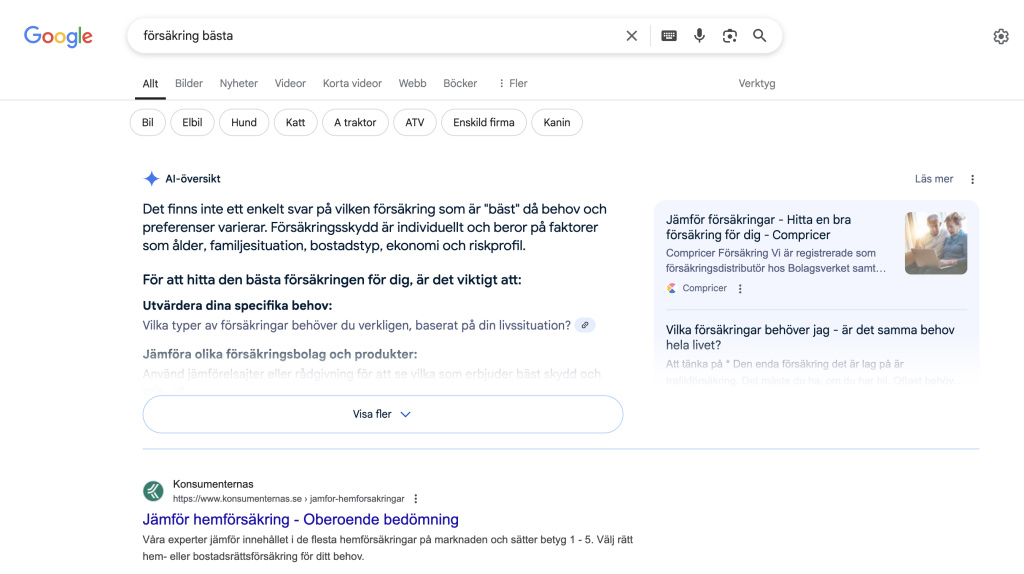Clear the search query with X
Viewport: 1024px width, 574px height.
click(632, 36)
